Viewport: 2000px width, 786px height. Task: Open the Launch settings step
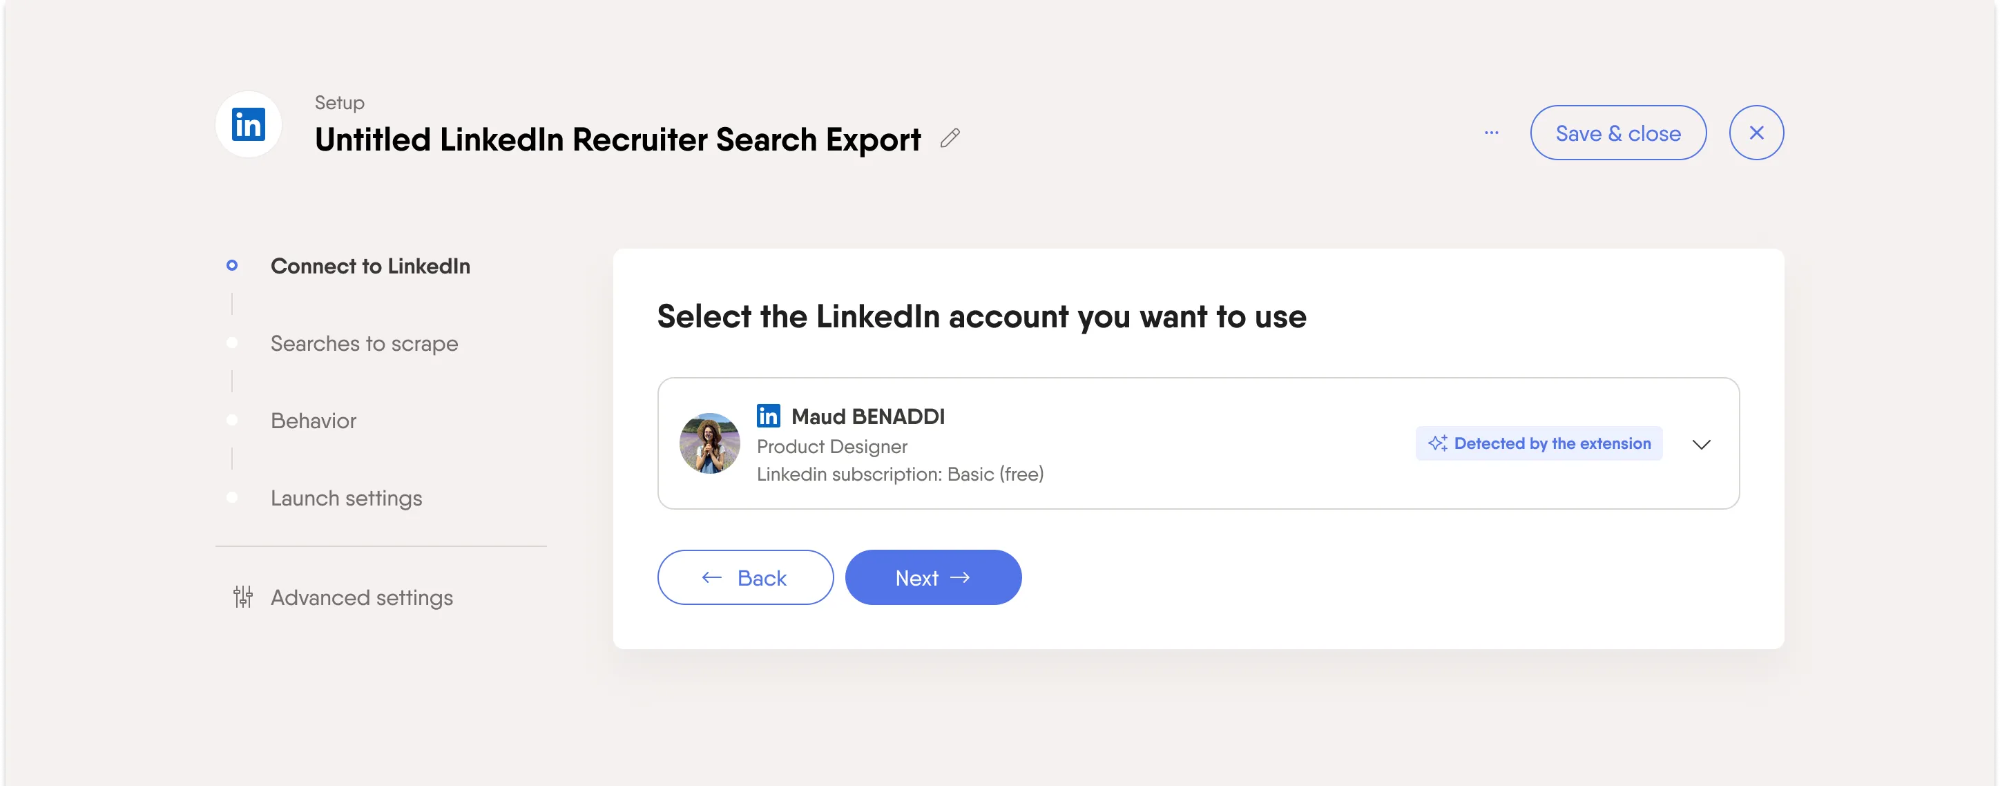coord(346,498)
